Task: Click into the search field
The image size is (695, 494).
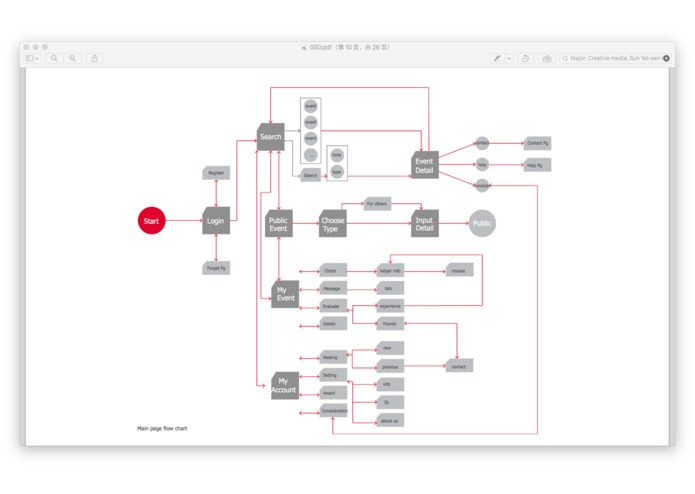Action: [x=615, y=58]
